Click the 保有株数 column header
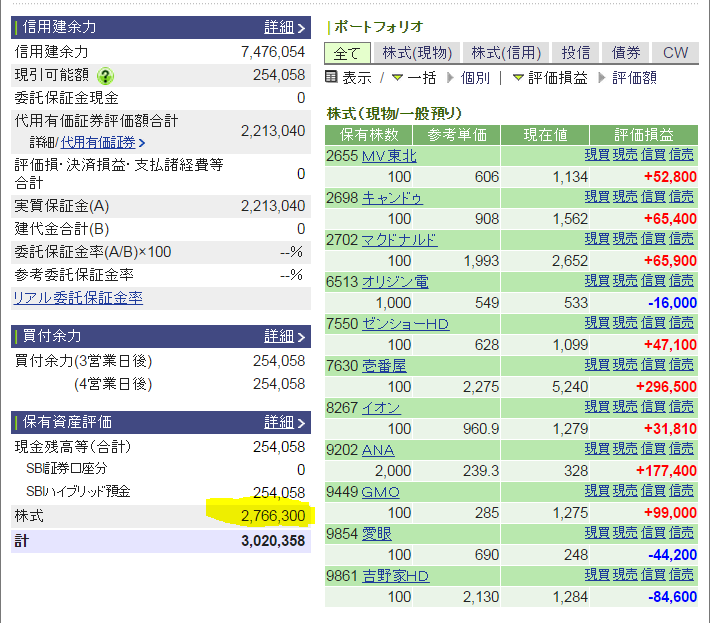The width and height of the screenshot is (710, 623). [x=369, y=135]
